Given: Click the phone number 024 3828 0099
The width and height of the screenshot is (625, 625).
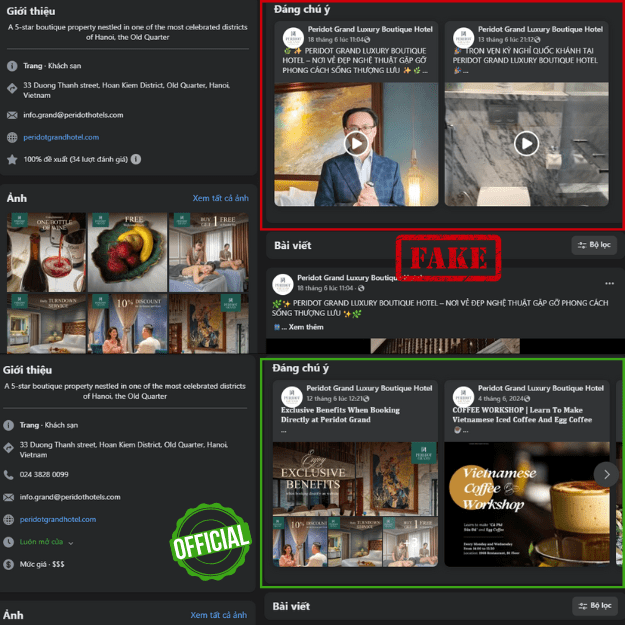Looking at the screenshot, I should pos(44,474).
